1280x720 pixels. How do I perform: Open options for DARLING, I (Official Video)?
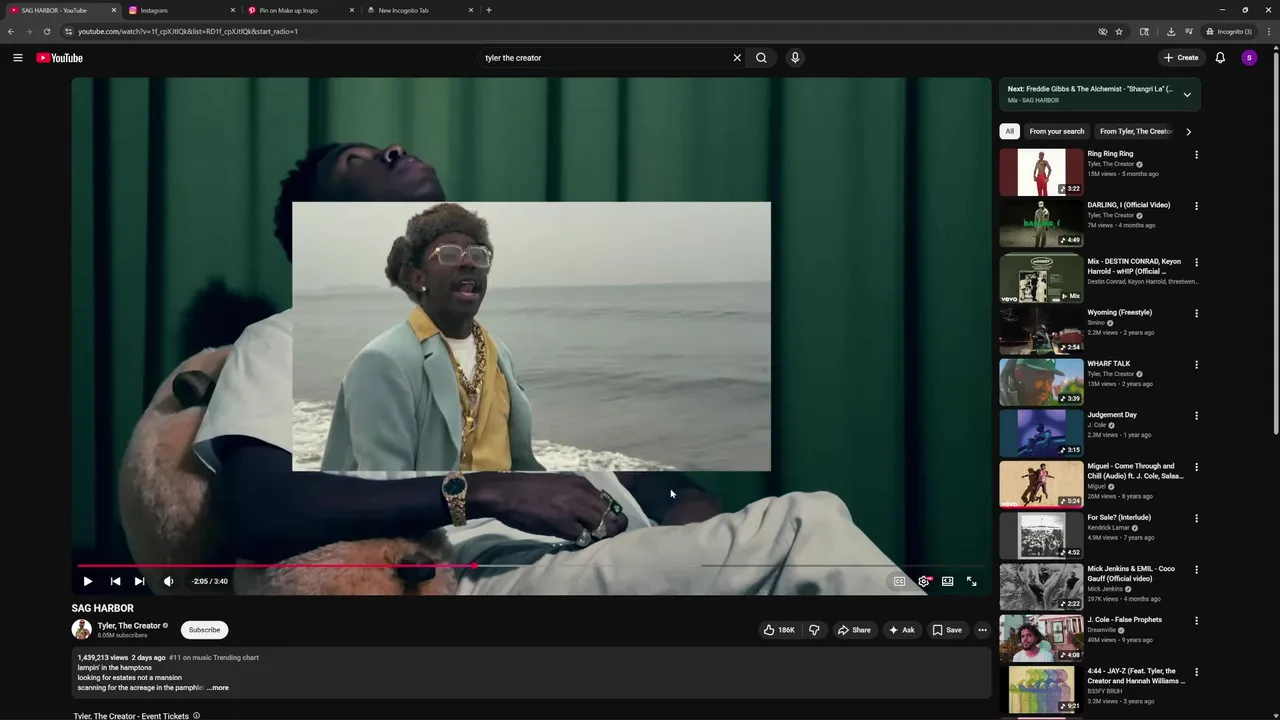(x=1196, y=206)
